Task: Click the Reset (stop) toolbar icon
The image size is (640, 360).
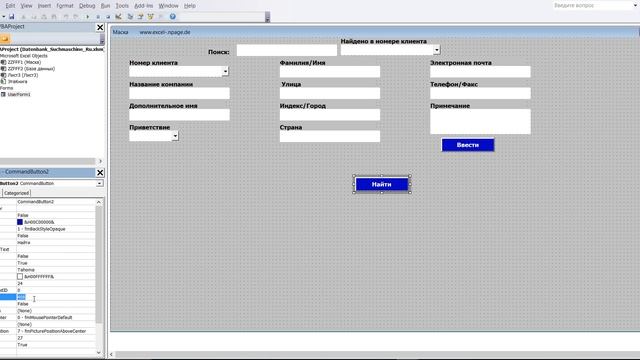Action: click(x=108, y=17)
